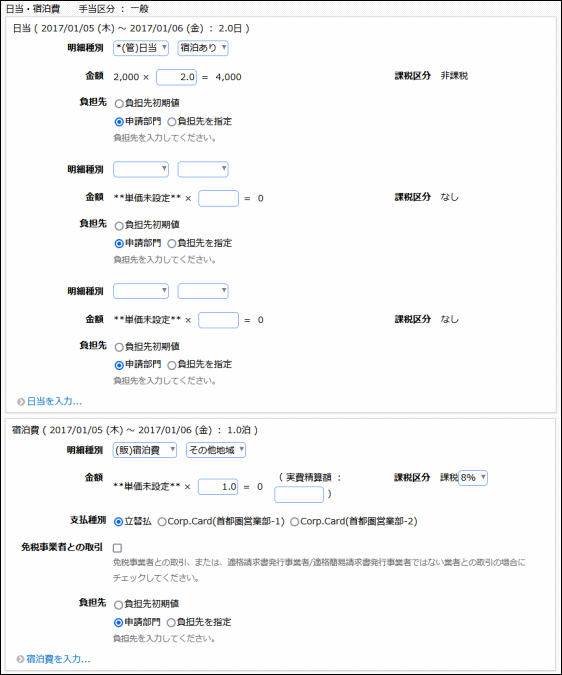Open the (販)宿泊費 detail type dropdown

(x=145, y=450)
